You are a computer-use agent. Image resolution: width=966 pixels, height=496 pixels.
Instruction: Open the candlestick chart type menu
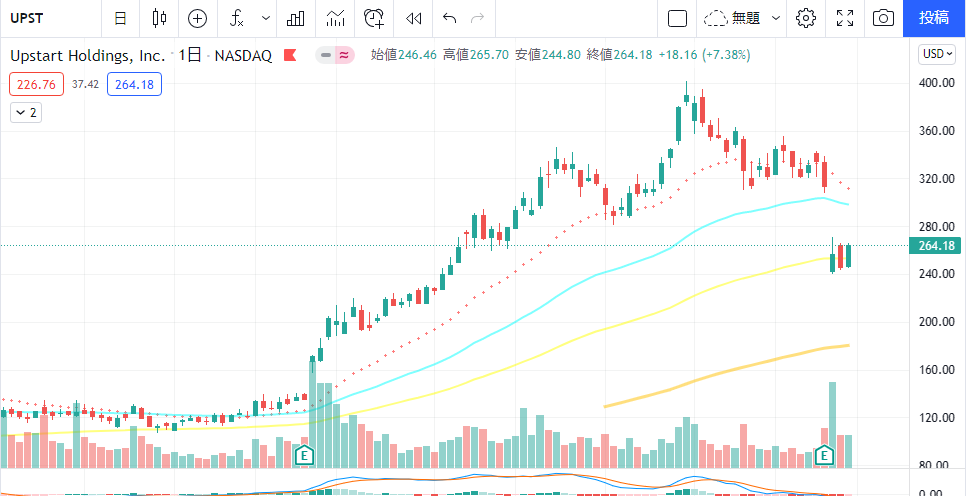coord(160,18)
